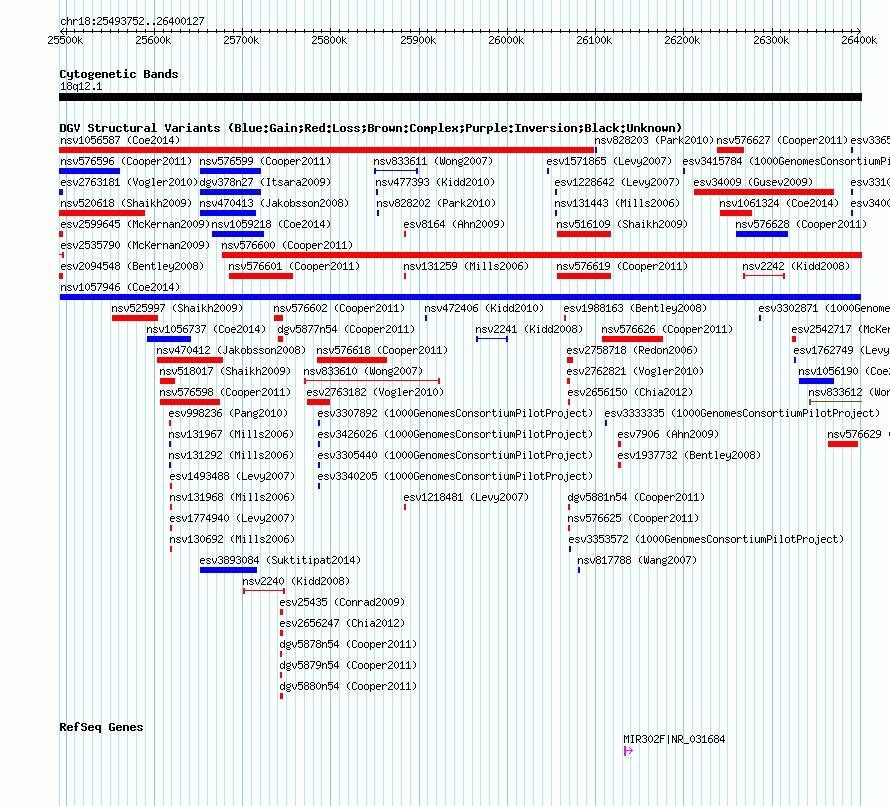The width and height of the screenshot is (890, 806).
Task: Click nsv576618 (Cooper2011) label
Action: point(382,350)
